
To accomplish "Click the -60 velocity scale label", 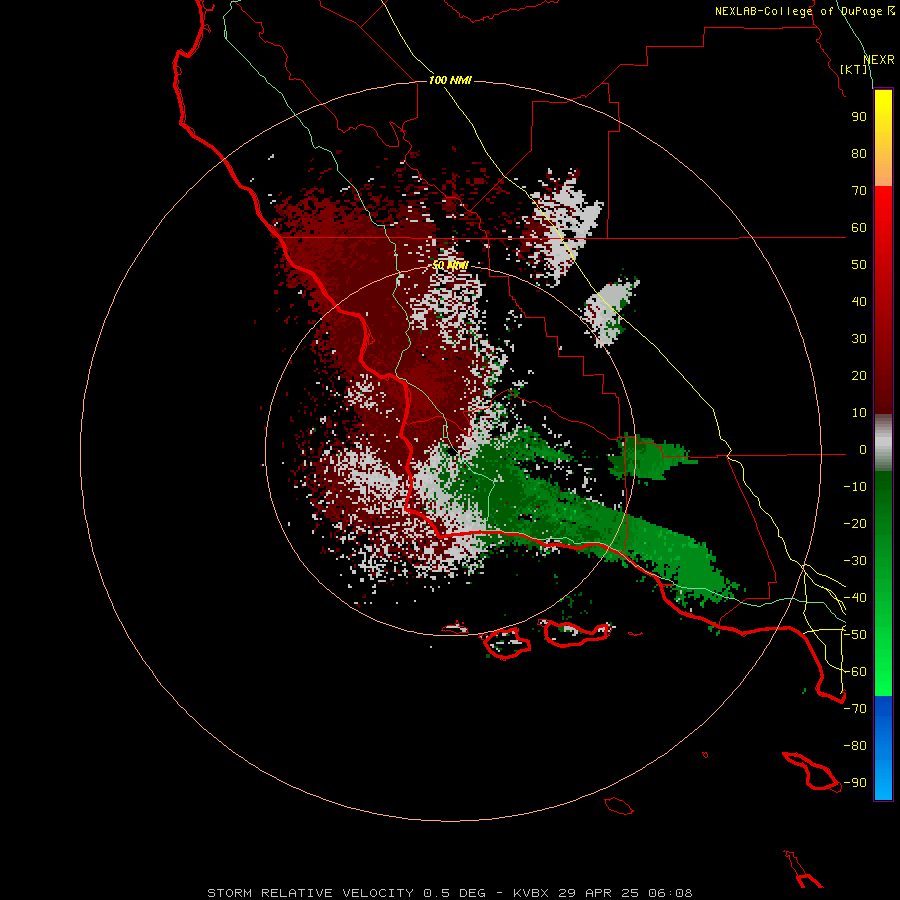I will (x=855, y=672).
